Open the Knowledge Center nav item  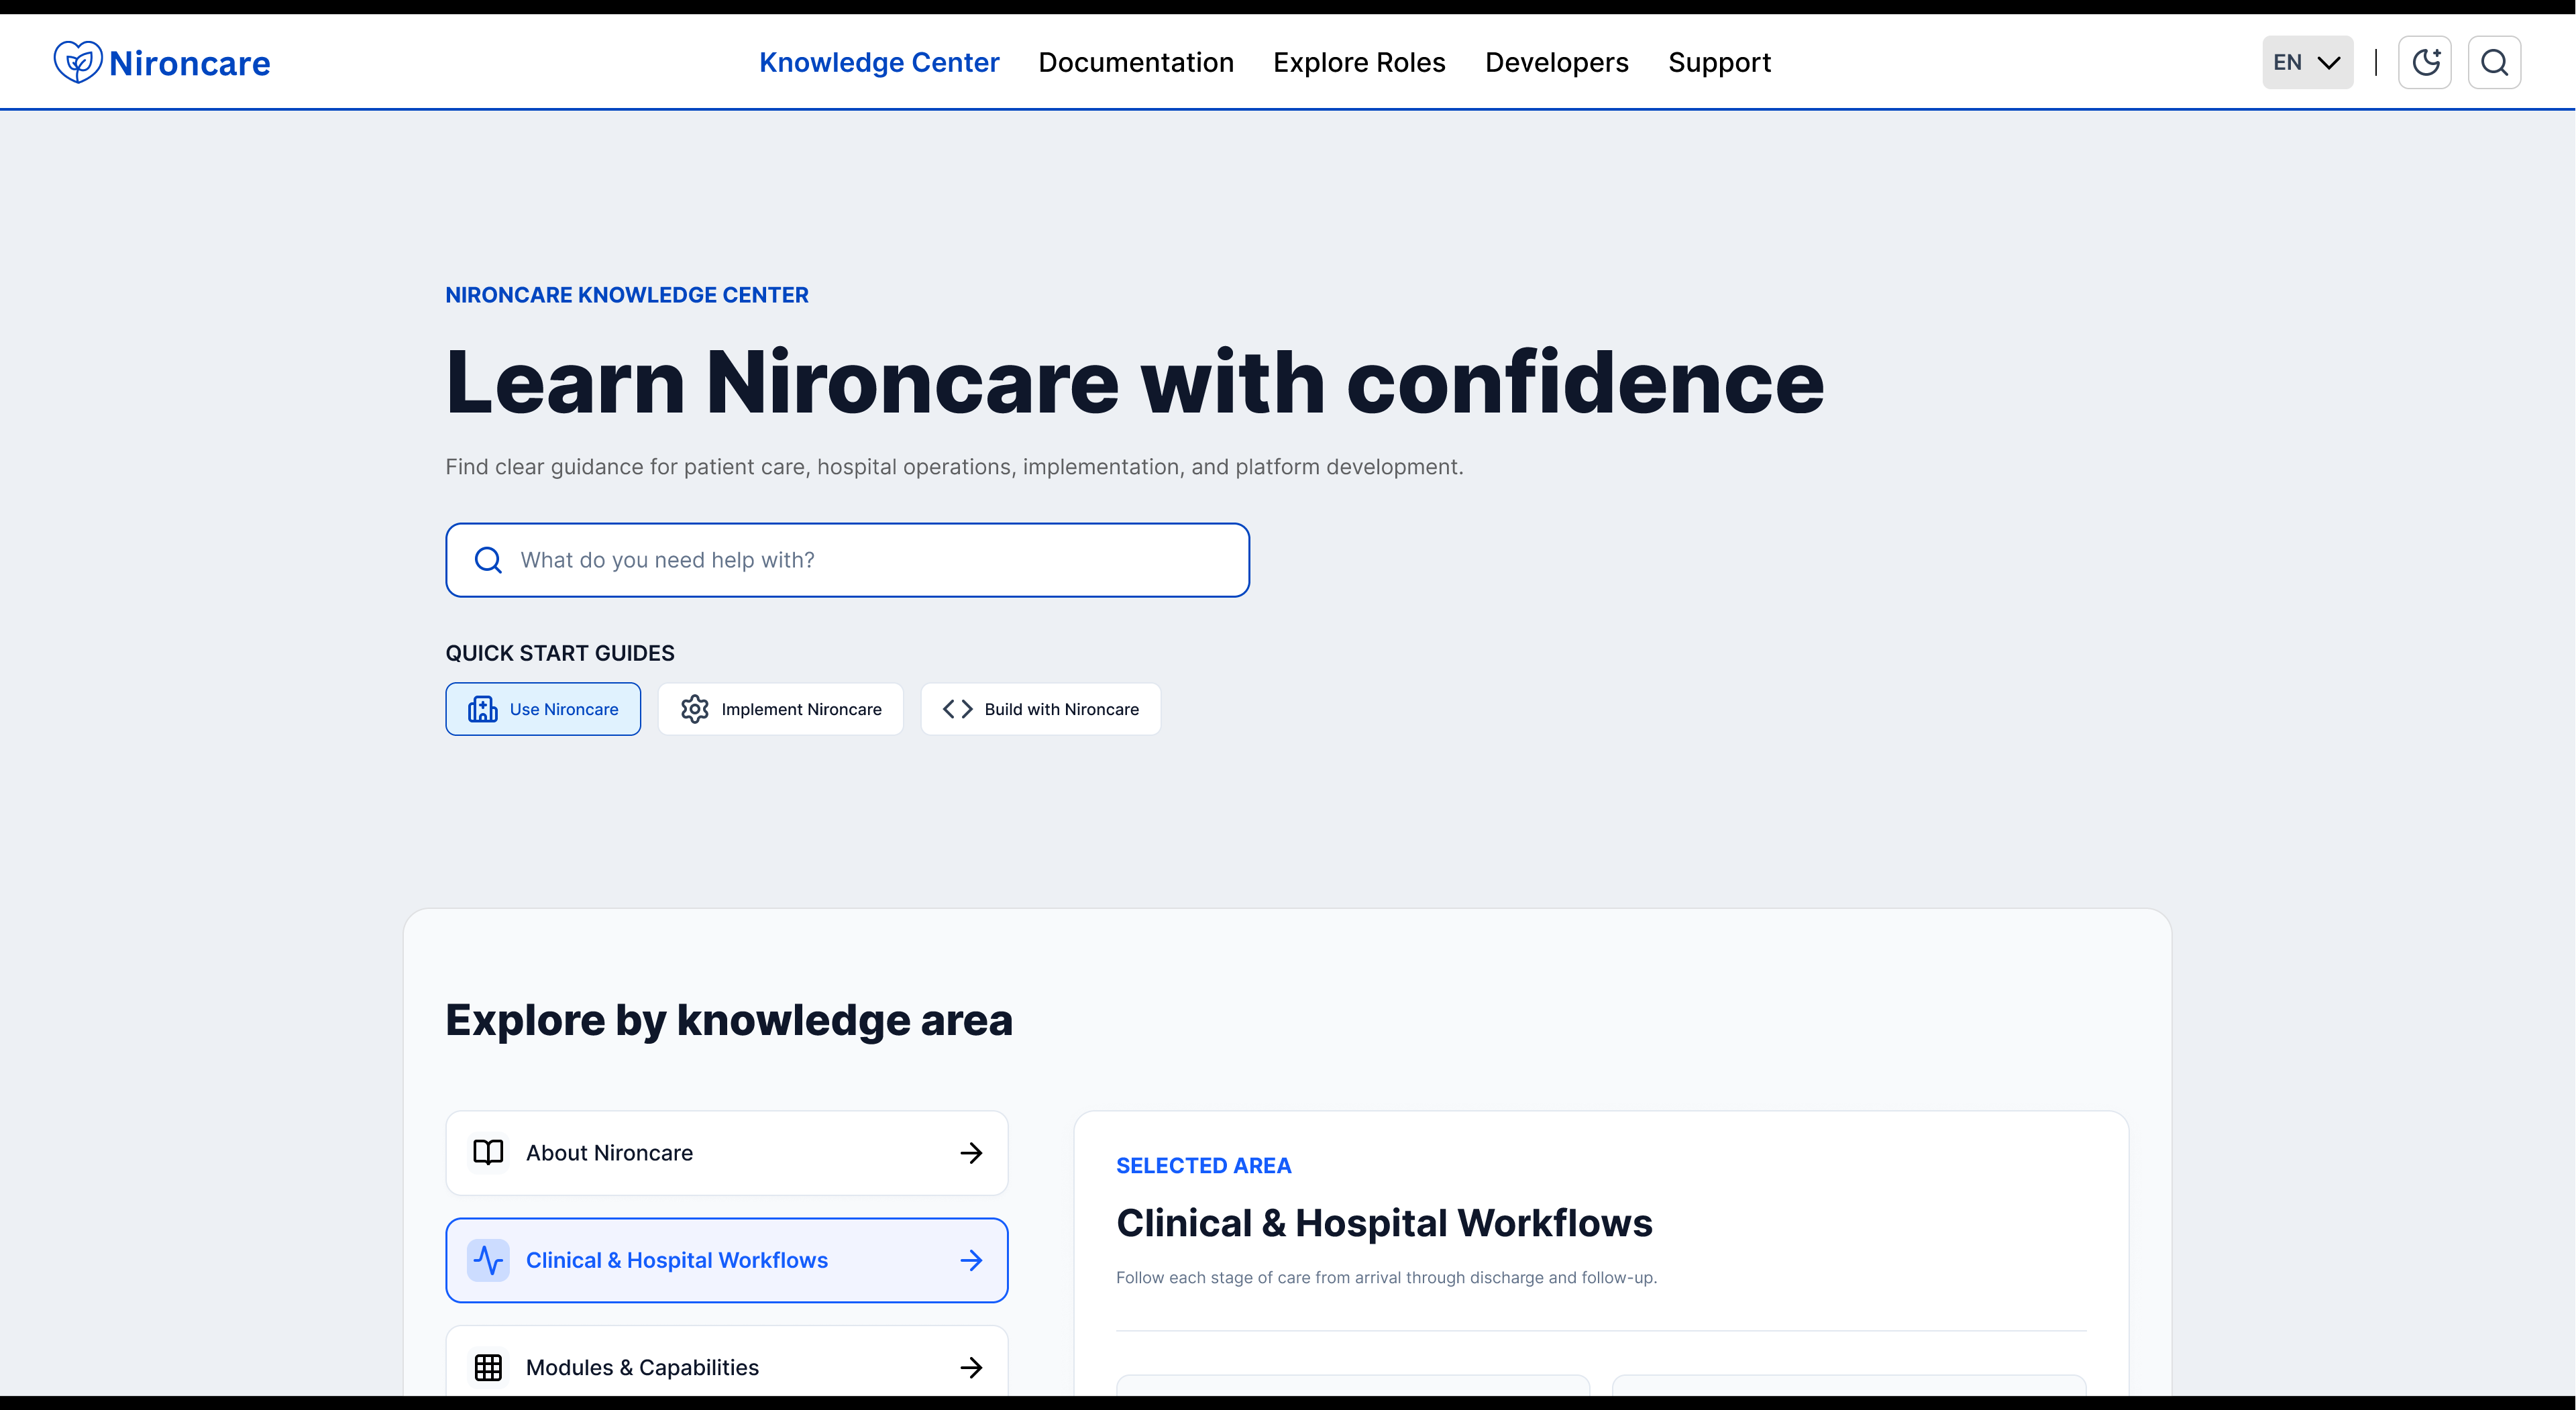pos(879,62)
